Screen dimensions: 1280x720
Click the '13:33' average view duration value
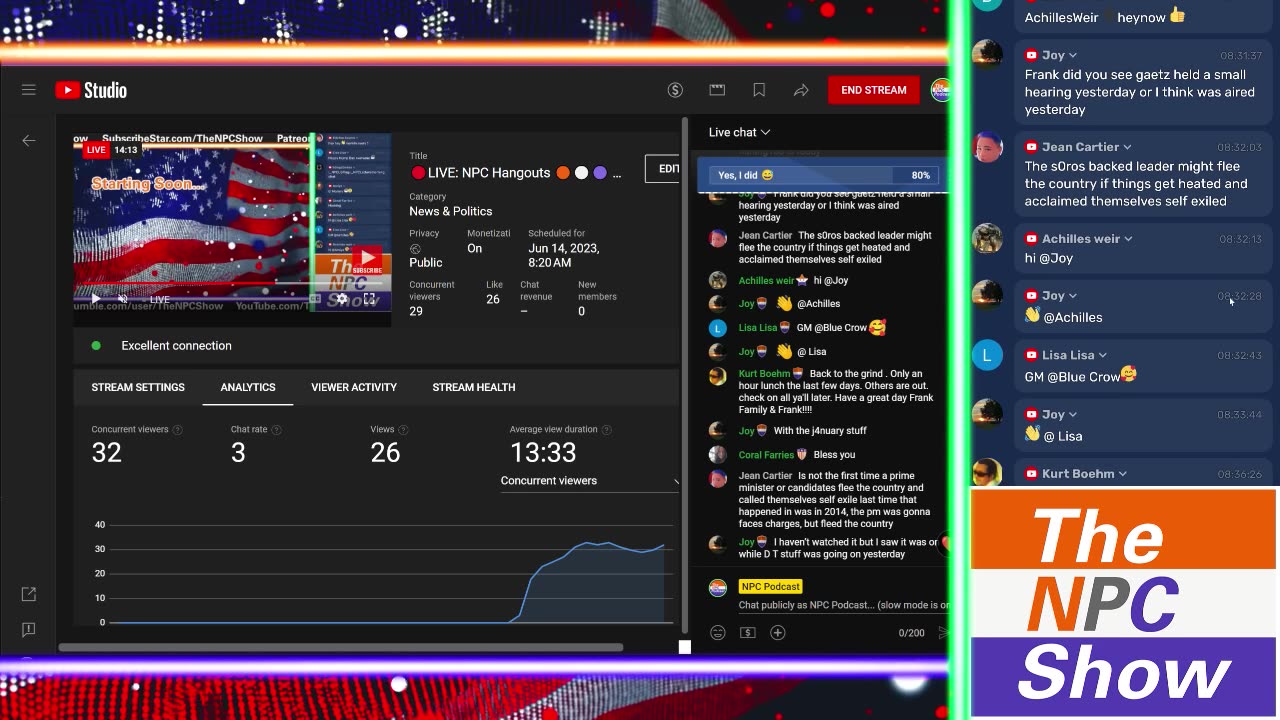pos(543,453)
